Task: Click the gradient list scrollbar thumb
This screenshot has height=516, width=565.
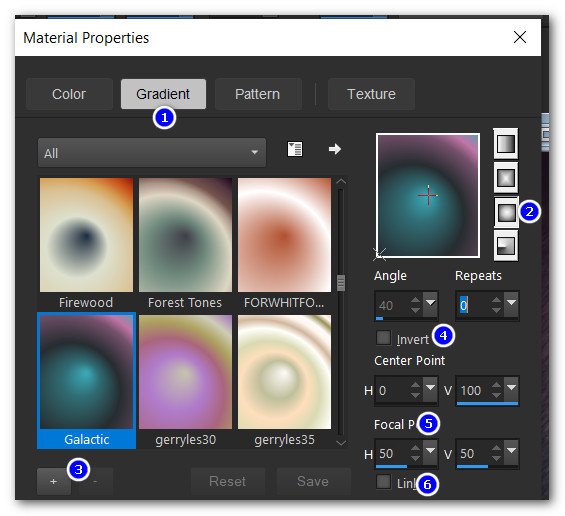Action: click(x=341, y=283)
